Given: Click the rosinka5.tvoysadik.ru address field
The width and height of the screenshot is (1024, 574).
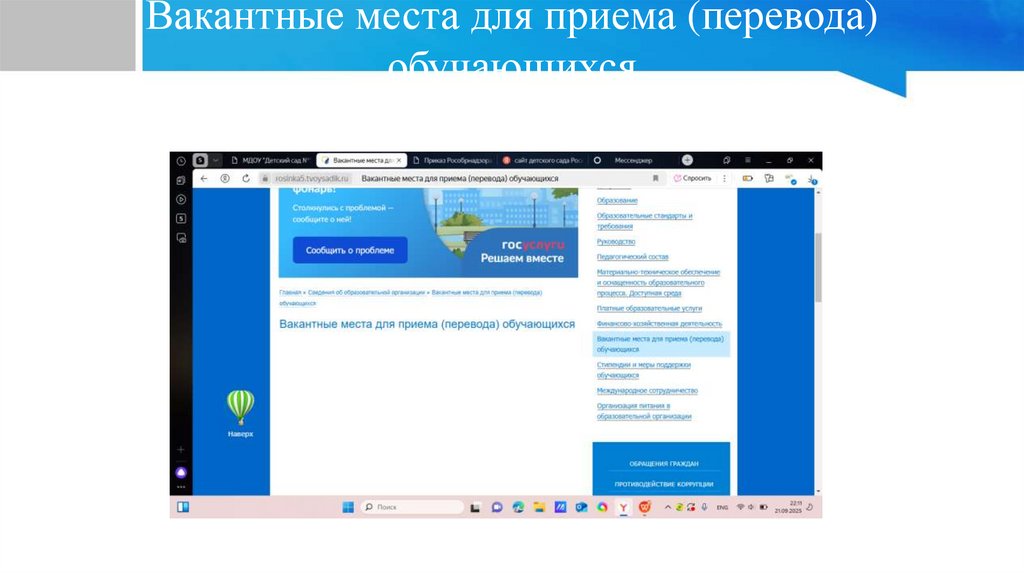Looking at the screenshot, I should pyautogui.click(x=311, y=178).
